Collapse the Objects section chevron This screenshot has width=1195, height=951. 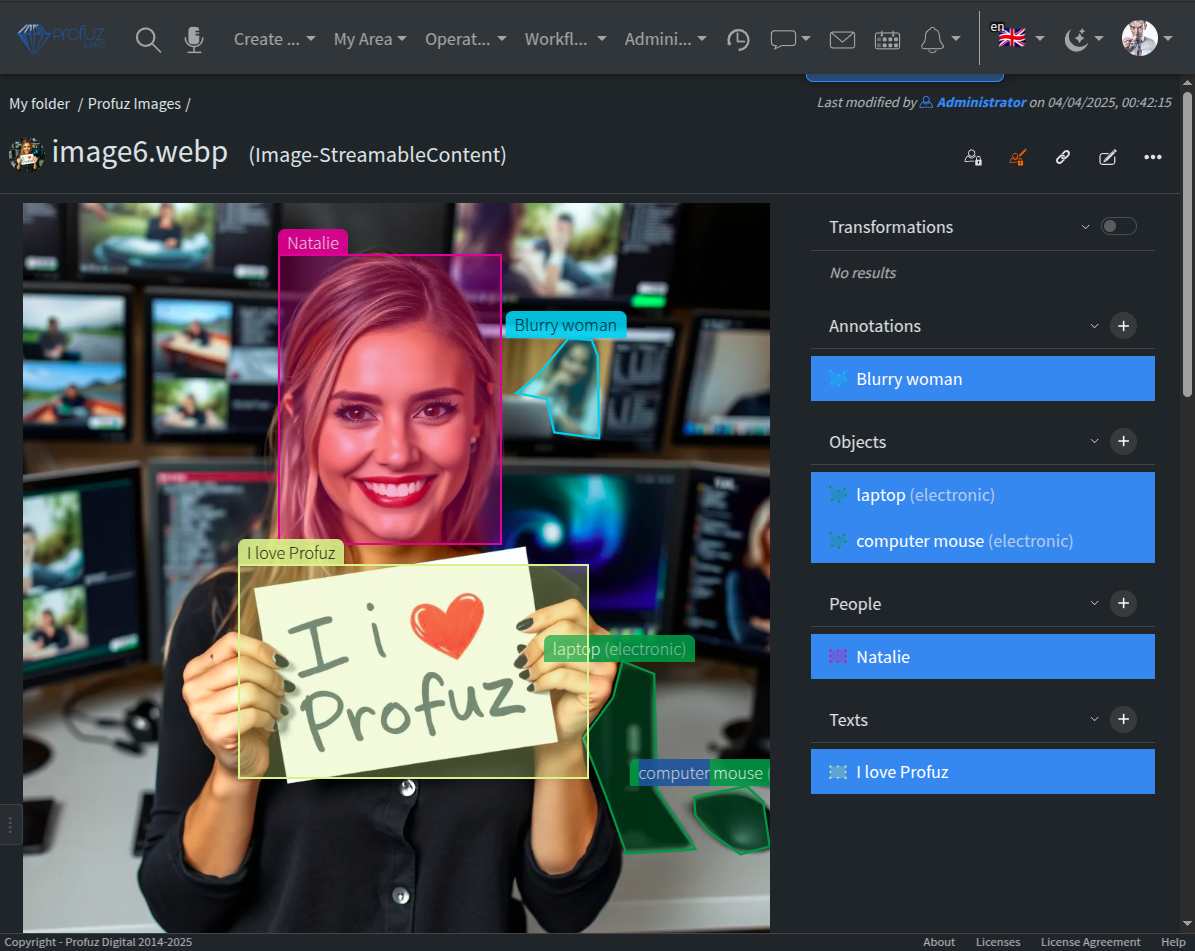[1094, 442]
